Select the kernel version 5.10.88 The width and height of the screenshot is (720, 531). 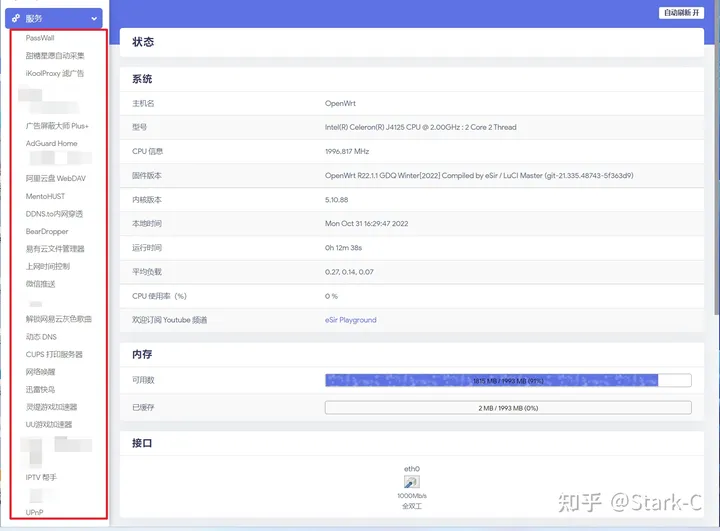coord(337,200)
